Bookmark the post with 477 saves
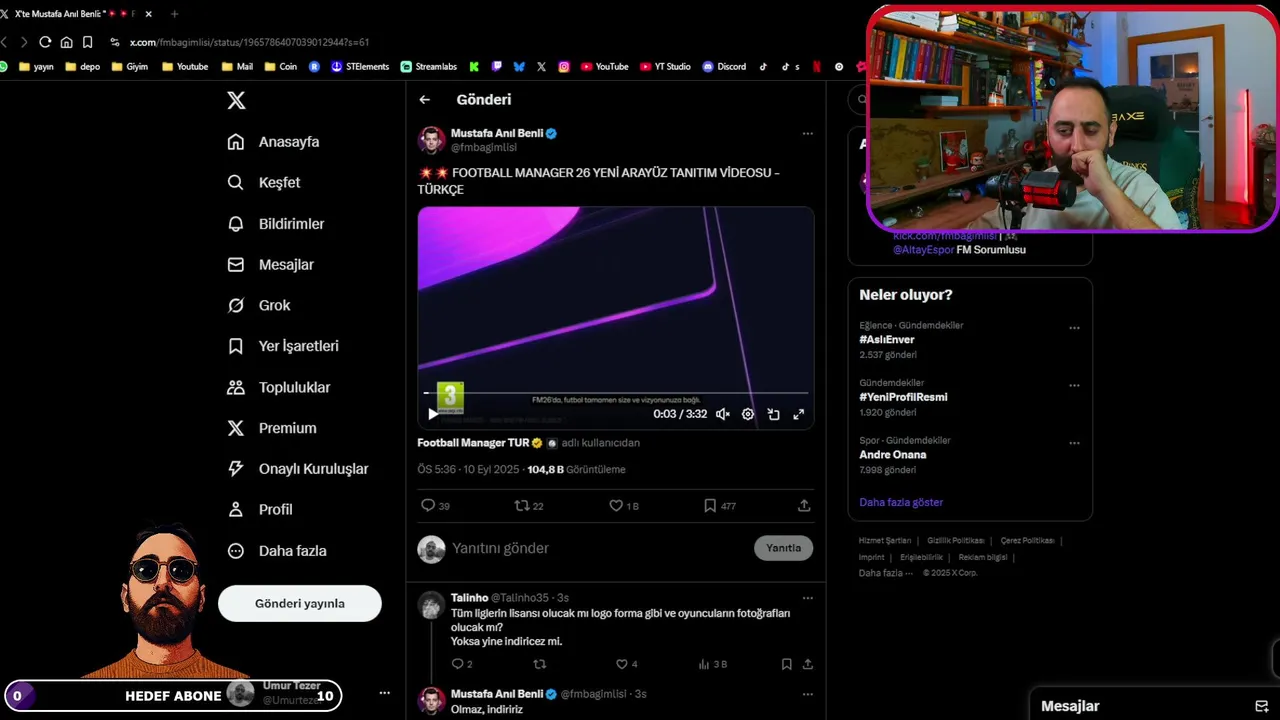This screenshot has width=1280, height=720. point(710,506)
